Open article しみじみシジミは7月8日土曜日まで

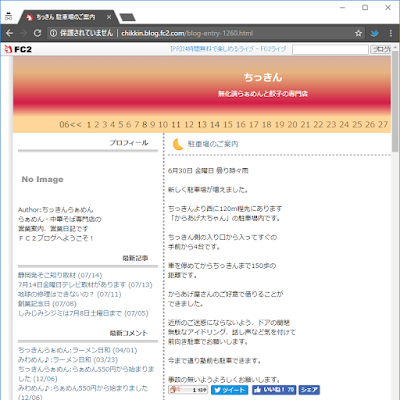(x=83, y=313)
